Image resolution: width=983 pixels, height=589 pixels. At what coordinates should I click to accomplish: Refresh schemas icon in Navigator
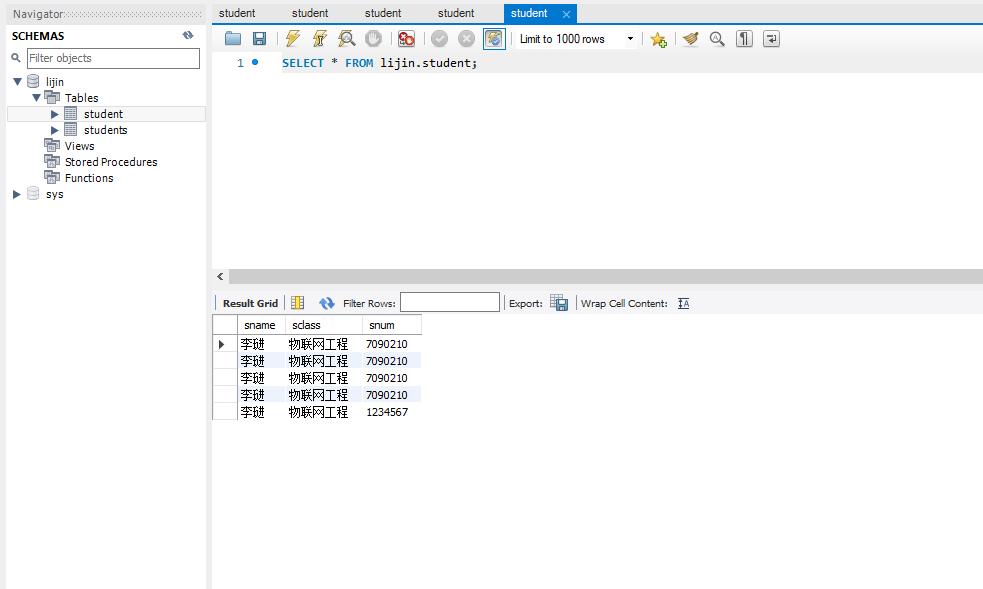[x=188, y=35]
